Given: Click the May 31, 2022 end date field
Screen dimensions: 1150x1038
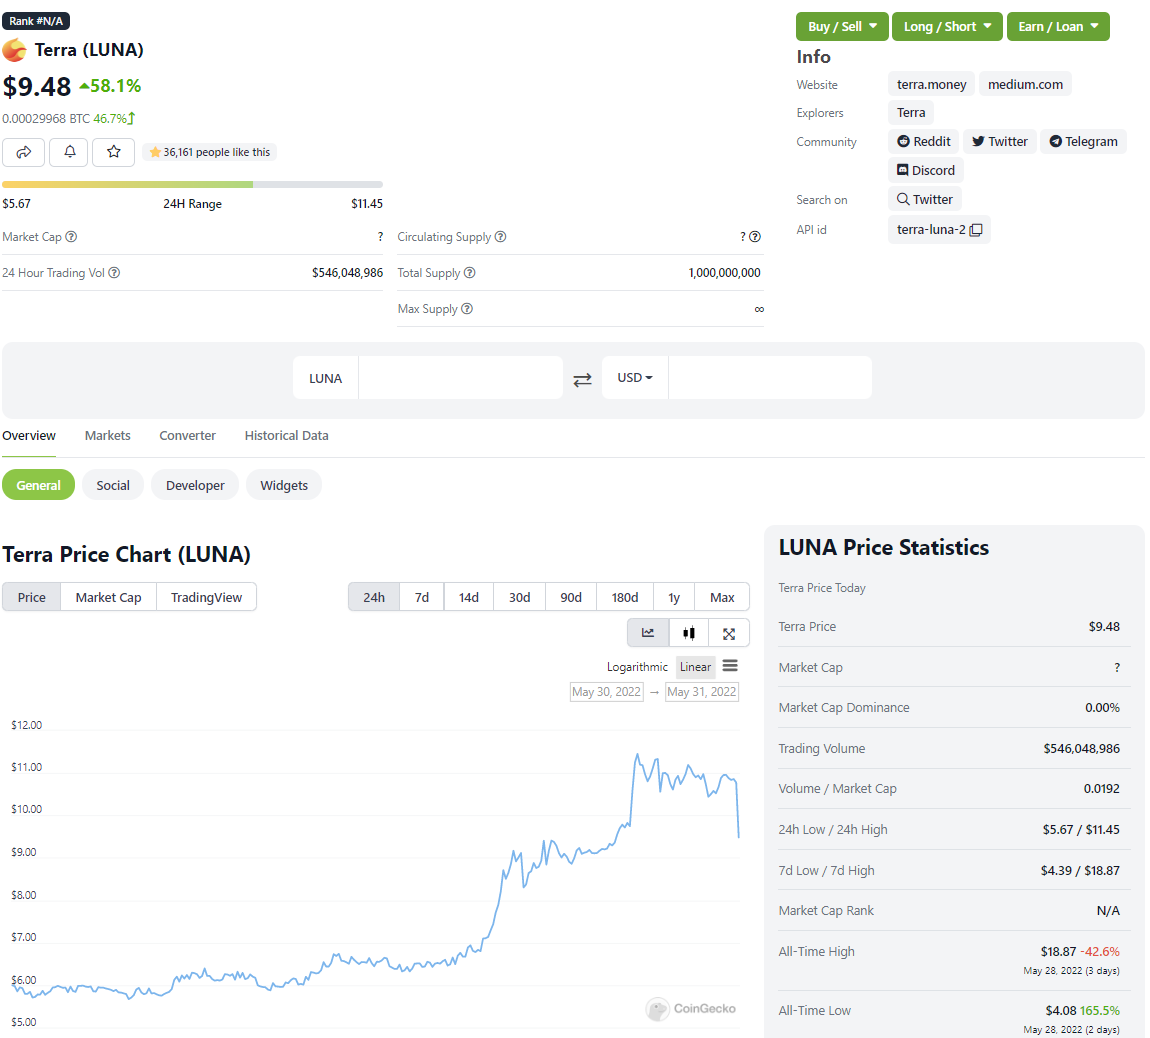Looking at the screenshot, I should (702, 692).
